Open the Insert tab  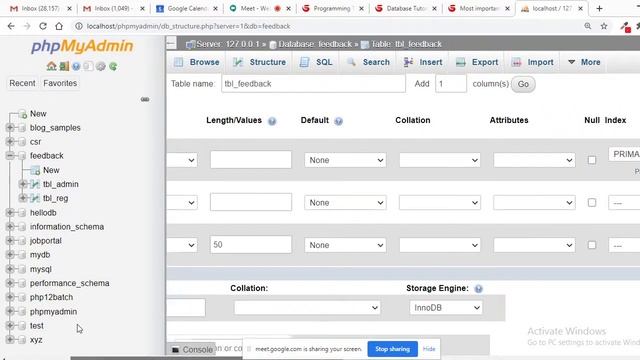423,62
